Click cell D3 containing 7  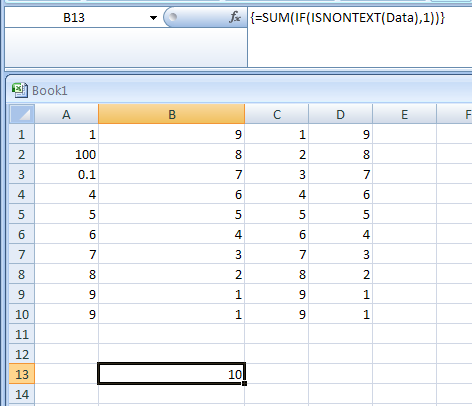[x=341, y=174]
